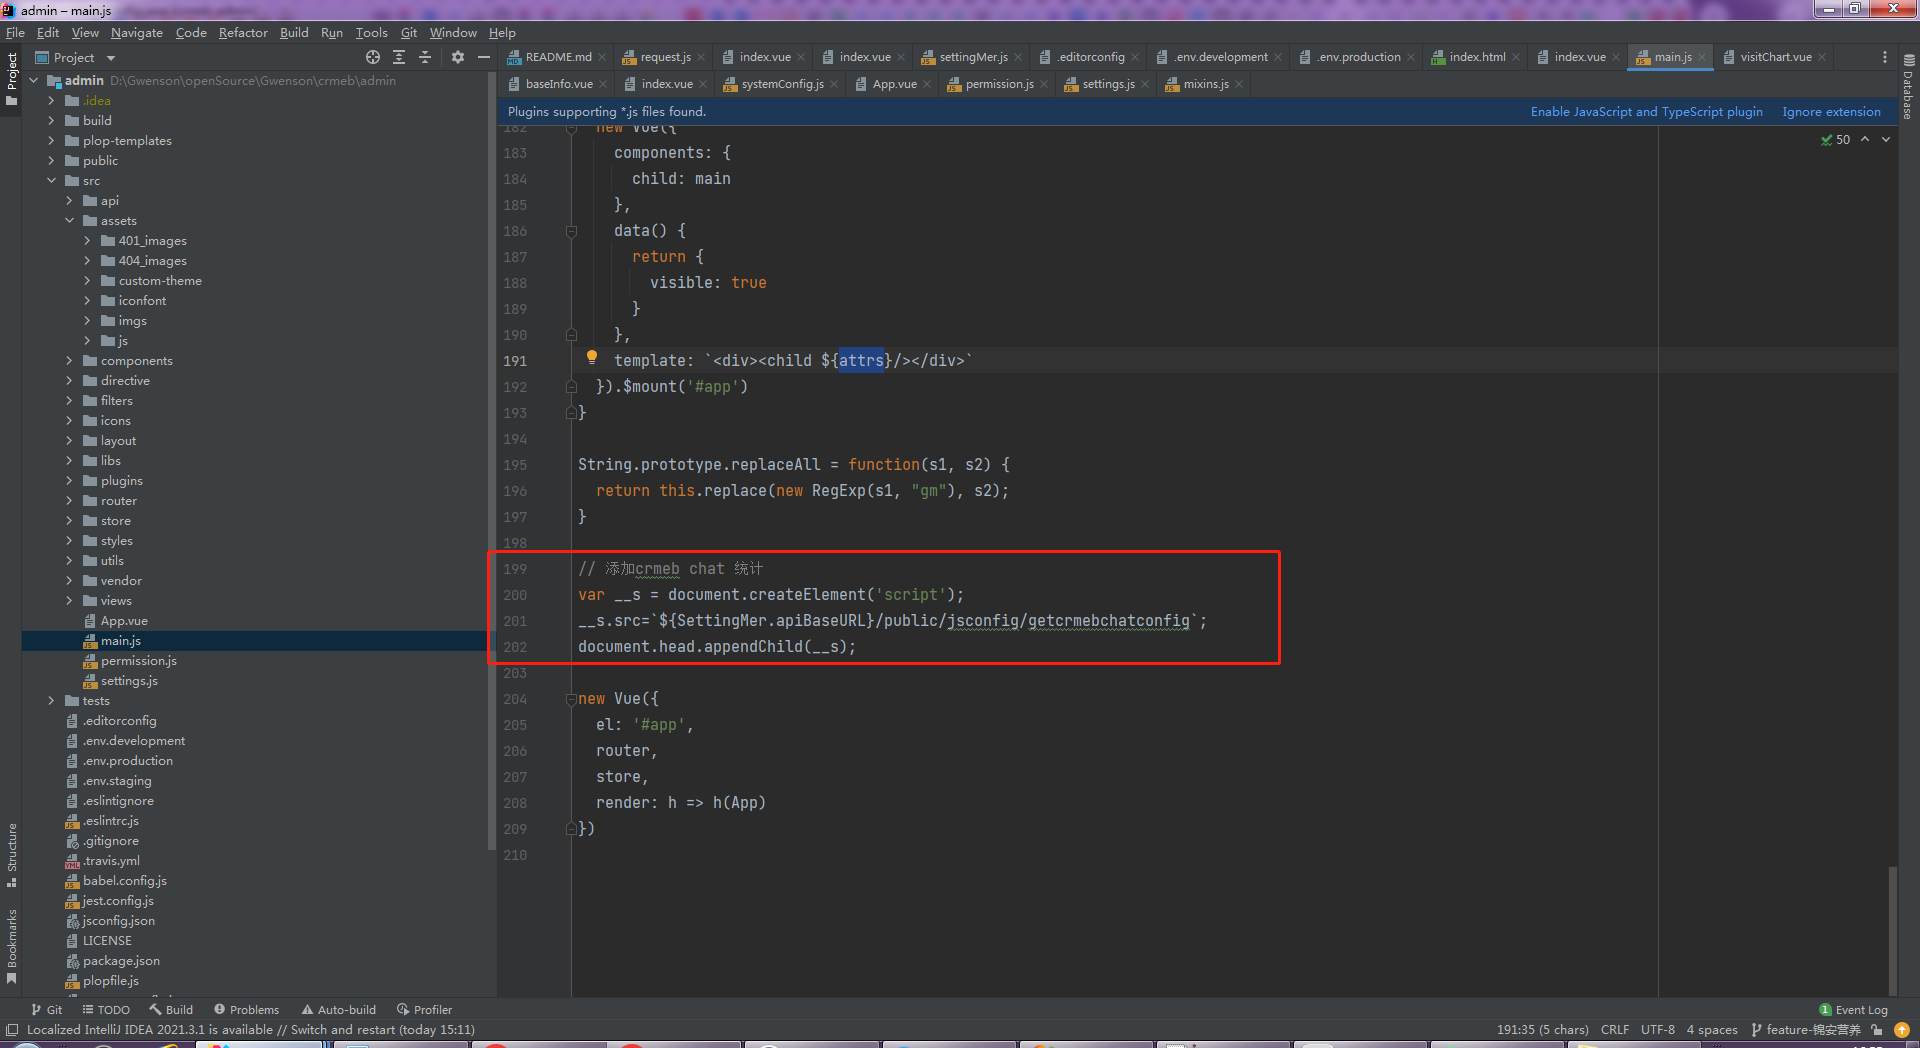Open the Bookmarks side panel
Image resolution: width=1920 pixels, height=1048 pixels.
[12, 946]
